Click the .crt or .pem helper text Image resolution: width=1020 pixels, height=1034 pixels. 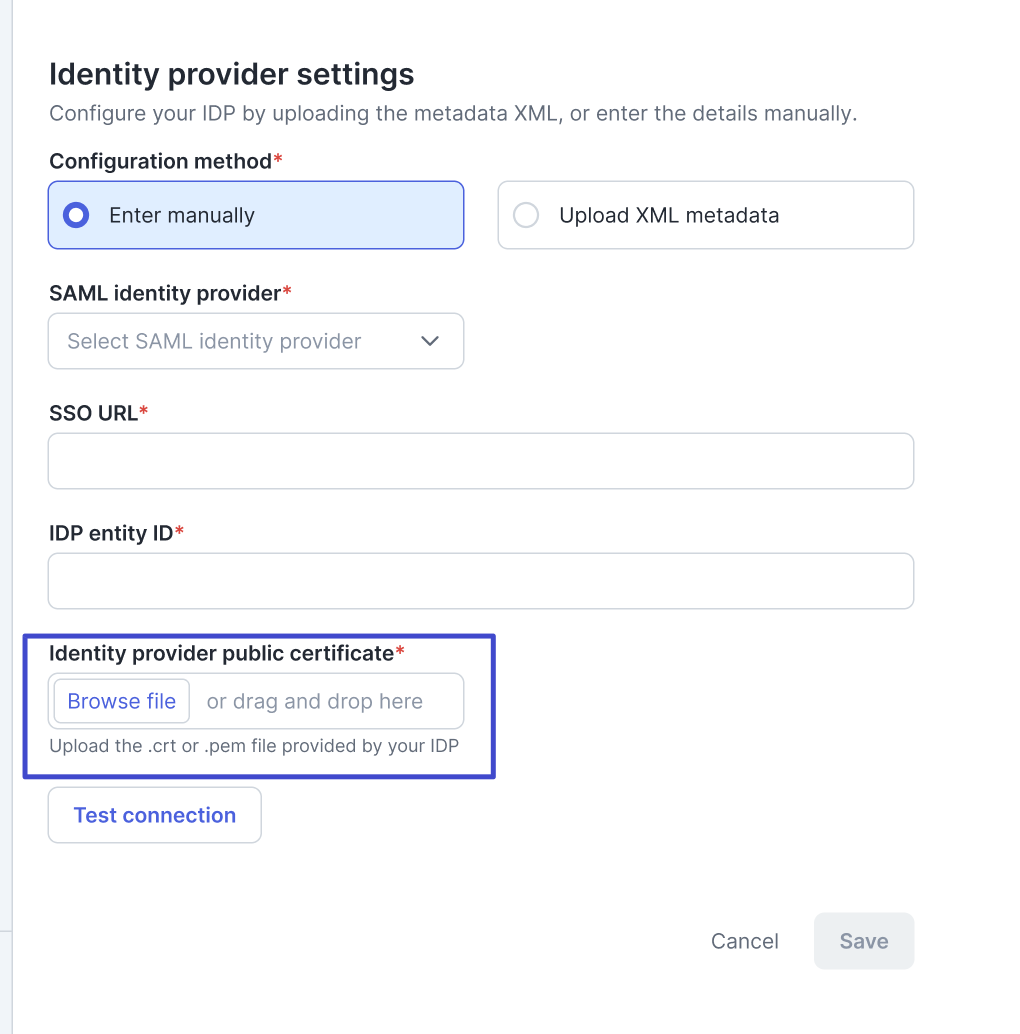tap(254, 746)
